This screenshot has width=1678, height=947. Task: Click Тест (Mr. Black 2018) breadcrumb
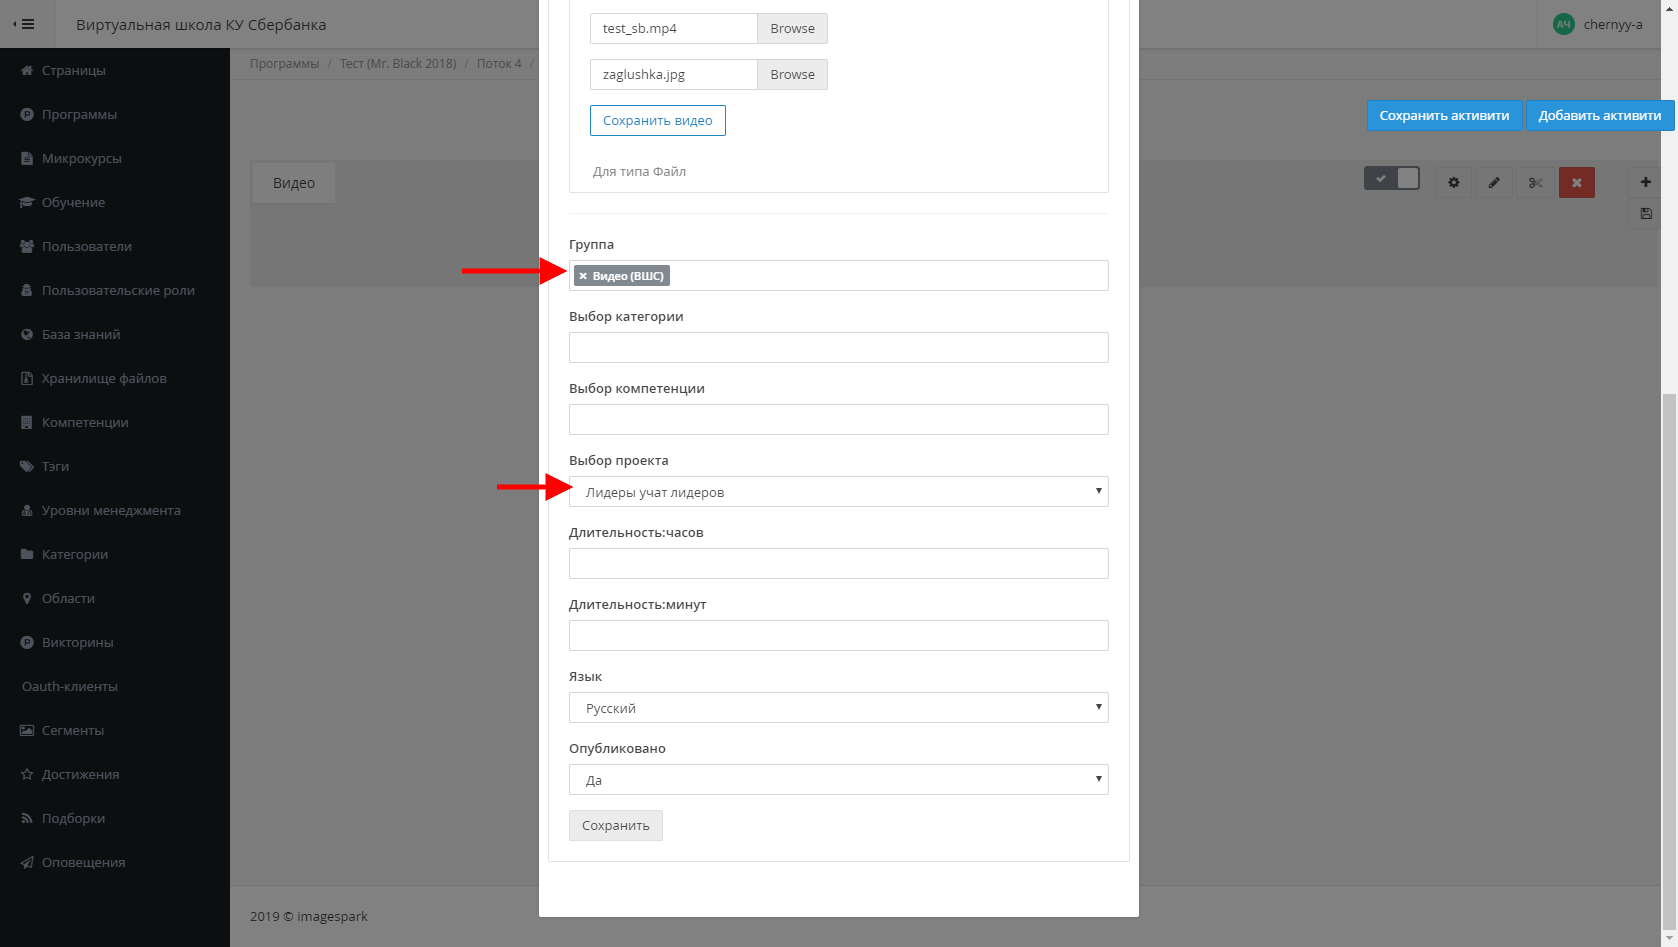click(x=398, y=63)
